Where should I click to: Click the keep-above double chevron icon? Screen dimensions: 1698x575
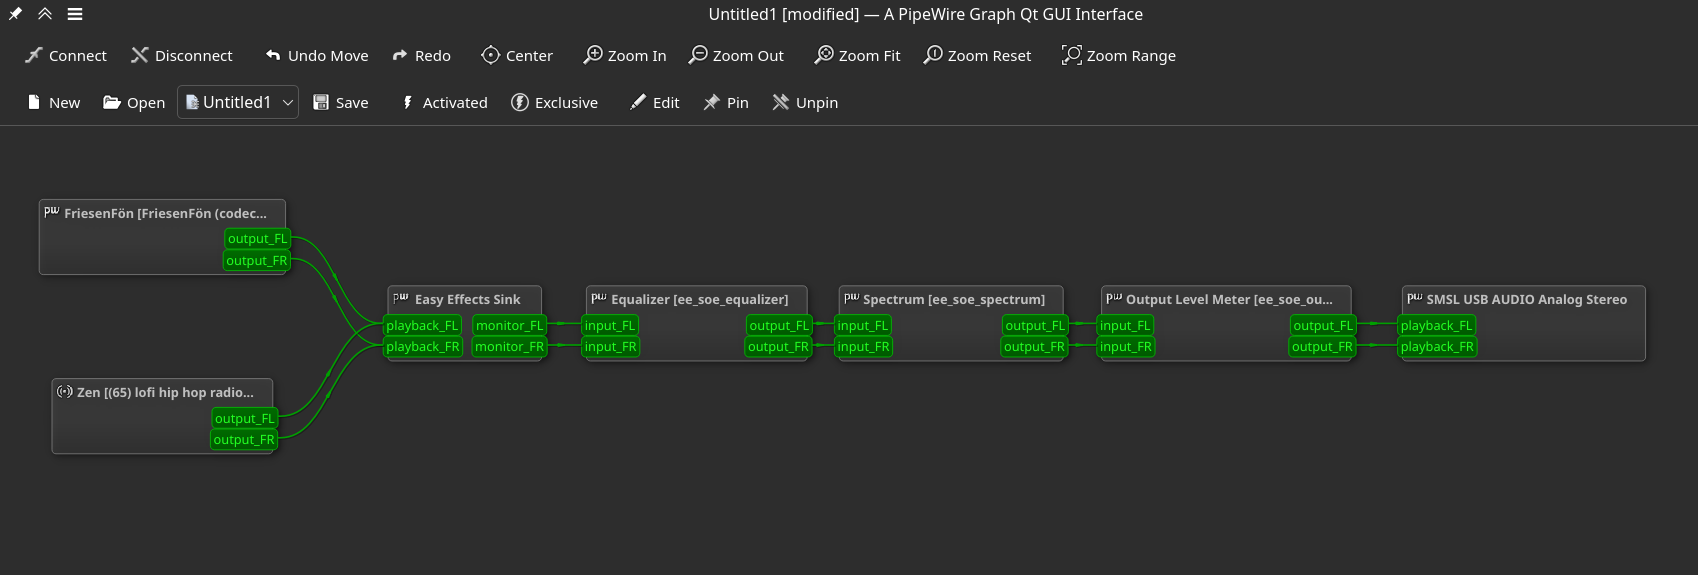(45, 14)
